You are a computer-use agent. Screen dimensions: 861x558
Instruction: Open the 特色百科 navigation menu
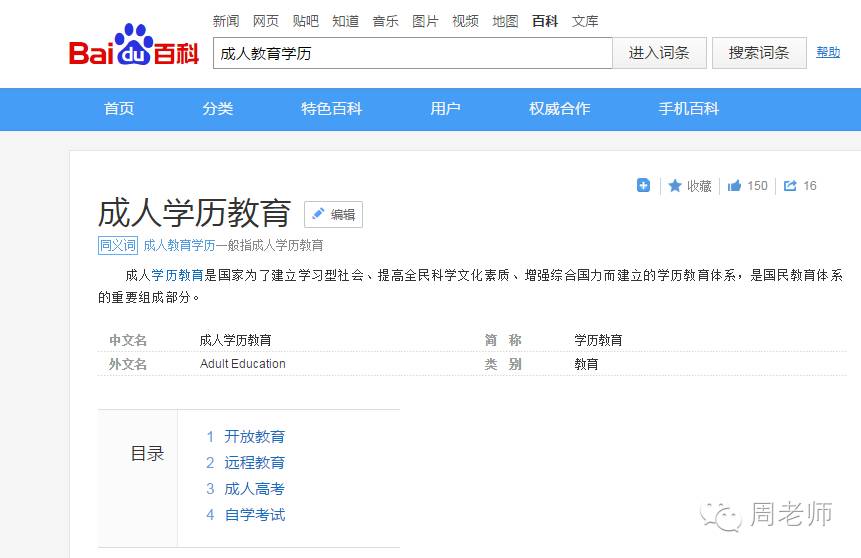[x=331, y=109]
